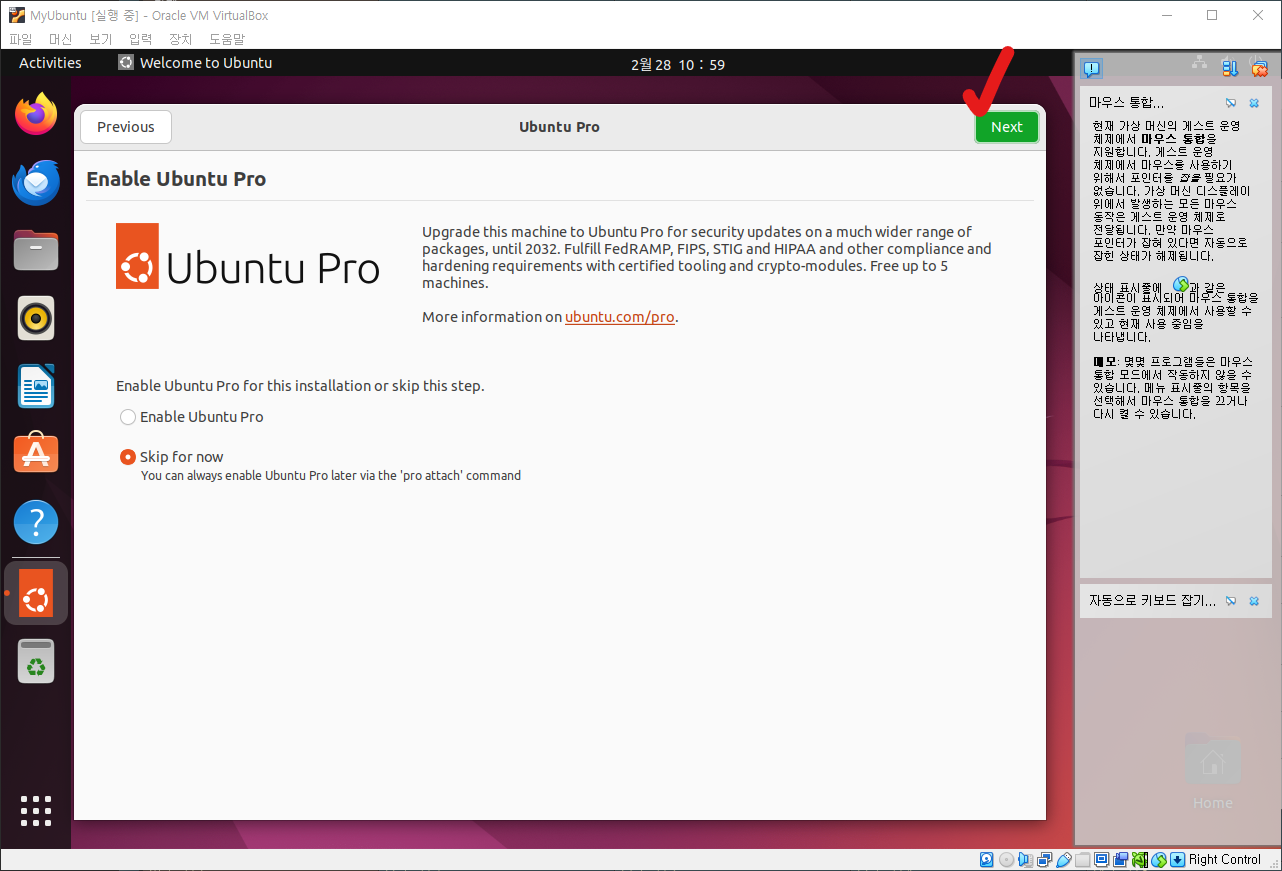Click the 'pro attach' command hint text
Viewport: 1282px width, 871px height.
pos(331,476)
